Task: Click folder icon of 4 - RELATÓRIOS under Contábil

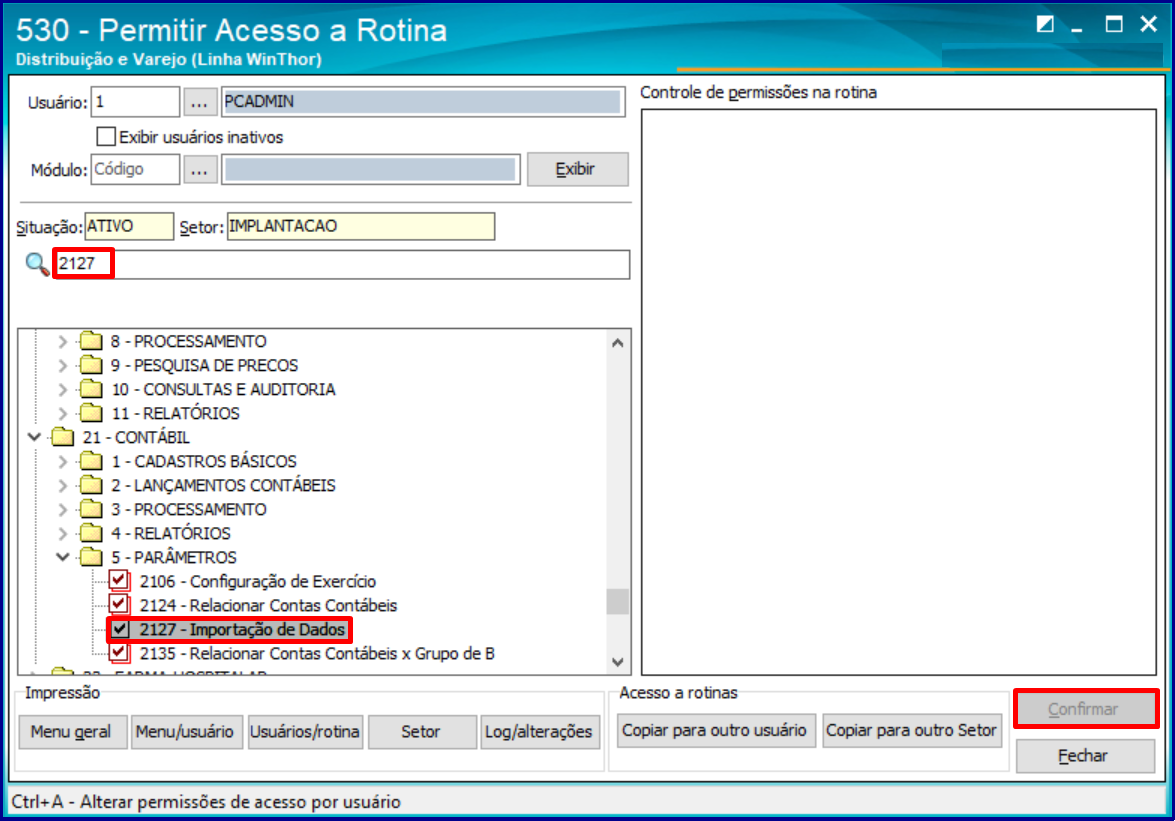Action: coord(91,533)
